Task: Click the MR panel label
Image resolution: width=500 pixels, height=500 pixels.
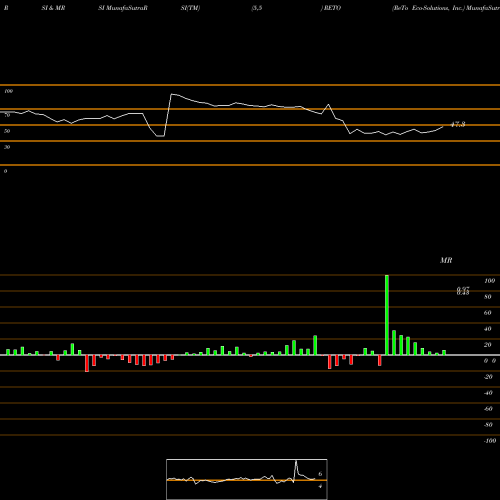Action: click(446, 260)
